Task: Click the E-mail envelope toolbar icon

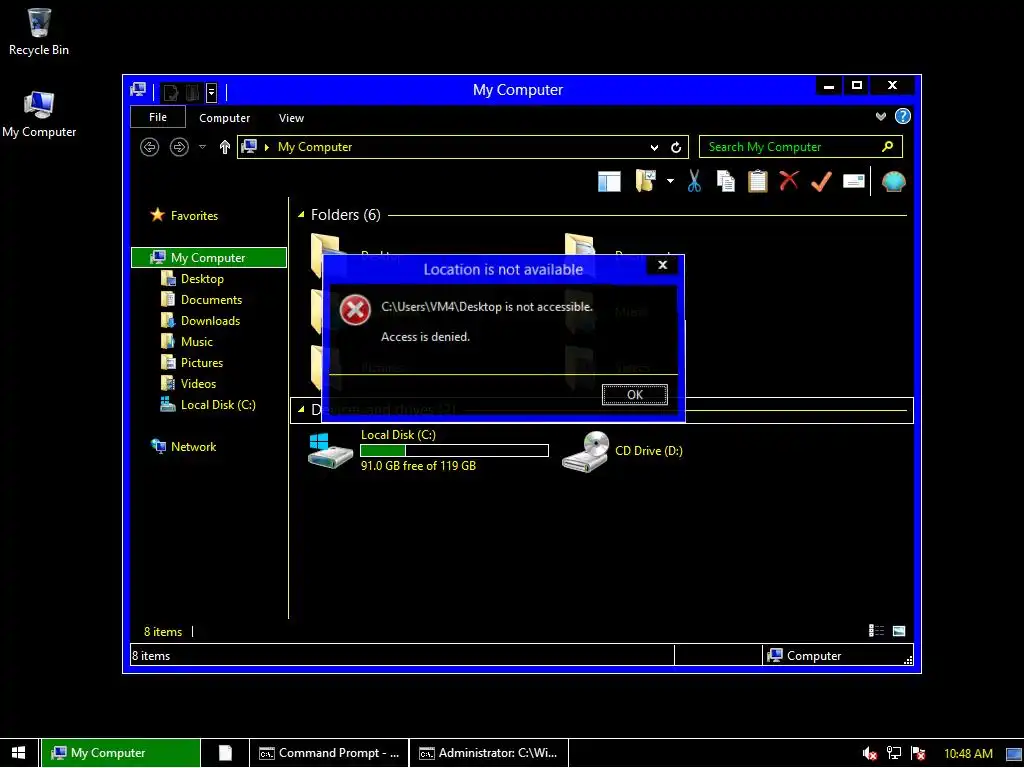Action: click(854, 181)
